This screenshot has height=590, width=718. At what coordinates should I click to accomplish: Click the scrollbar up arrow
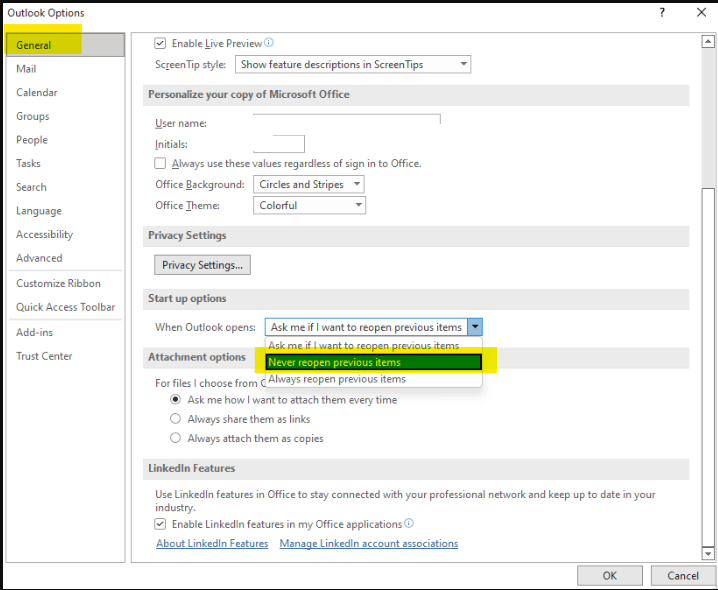click(708, 42)
